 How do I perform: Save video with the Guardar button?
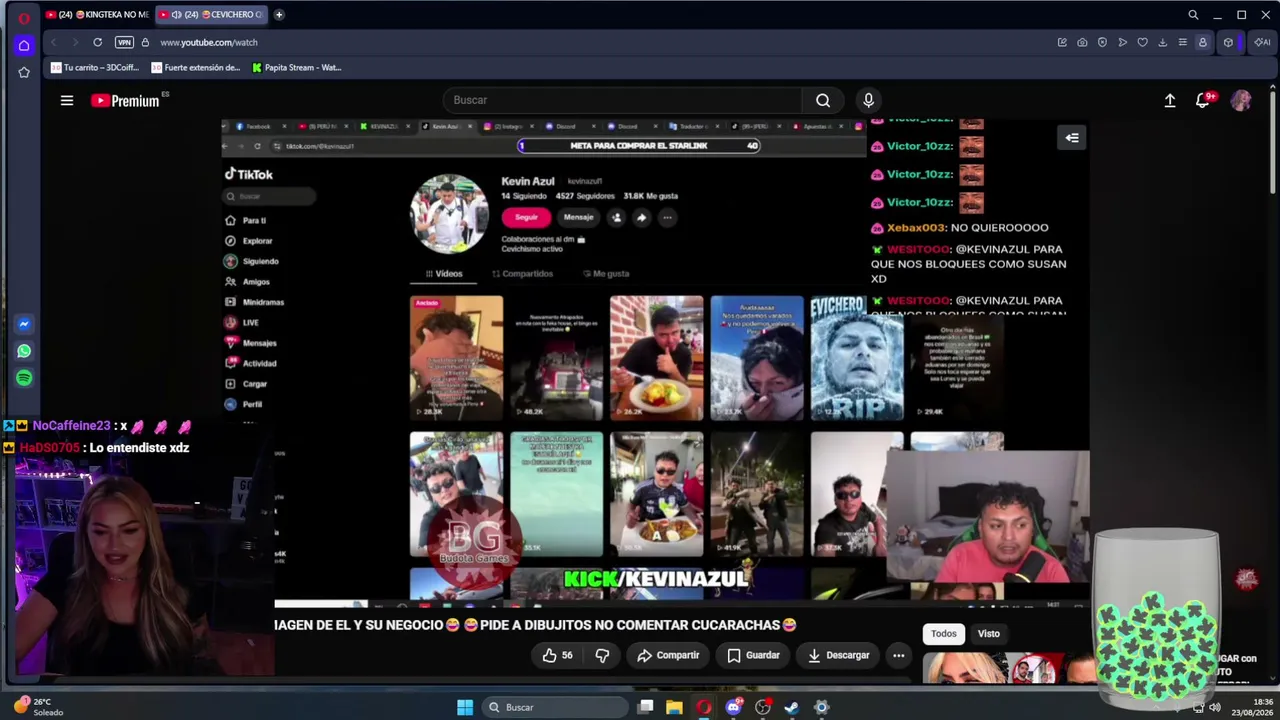753,655
